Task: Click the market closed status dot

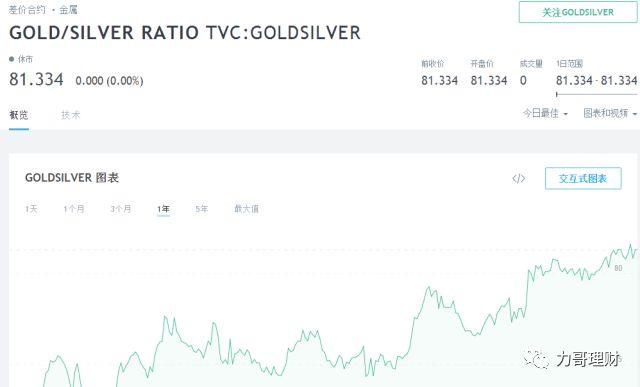Action: pos(11,59)
